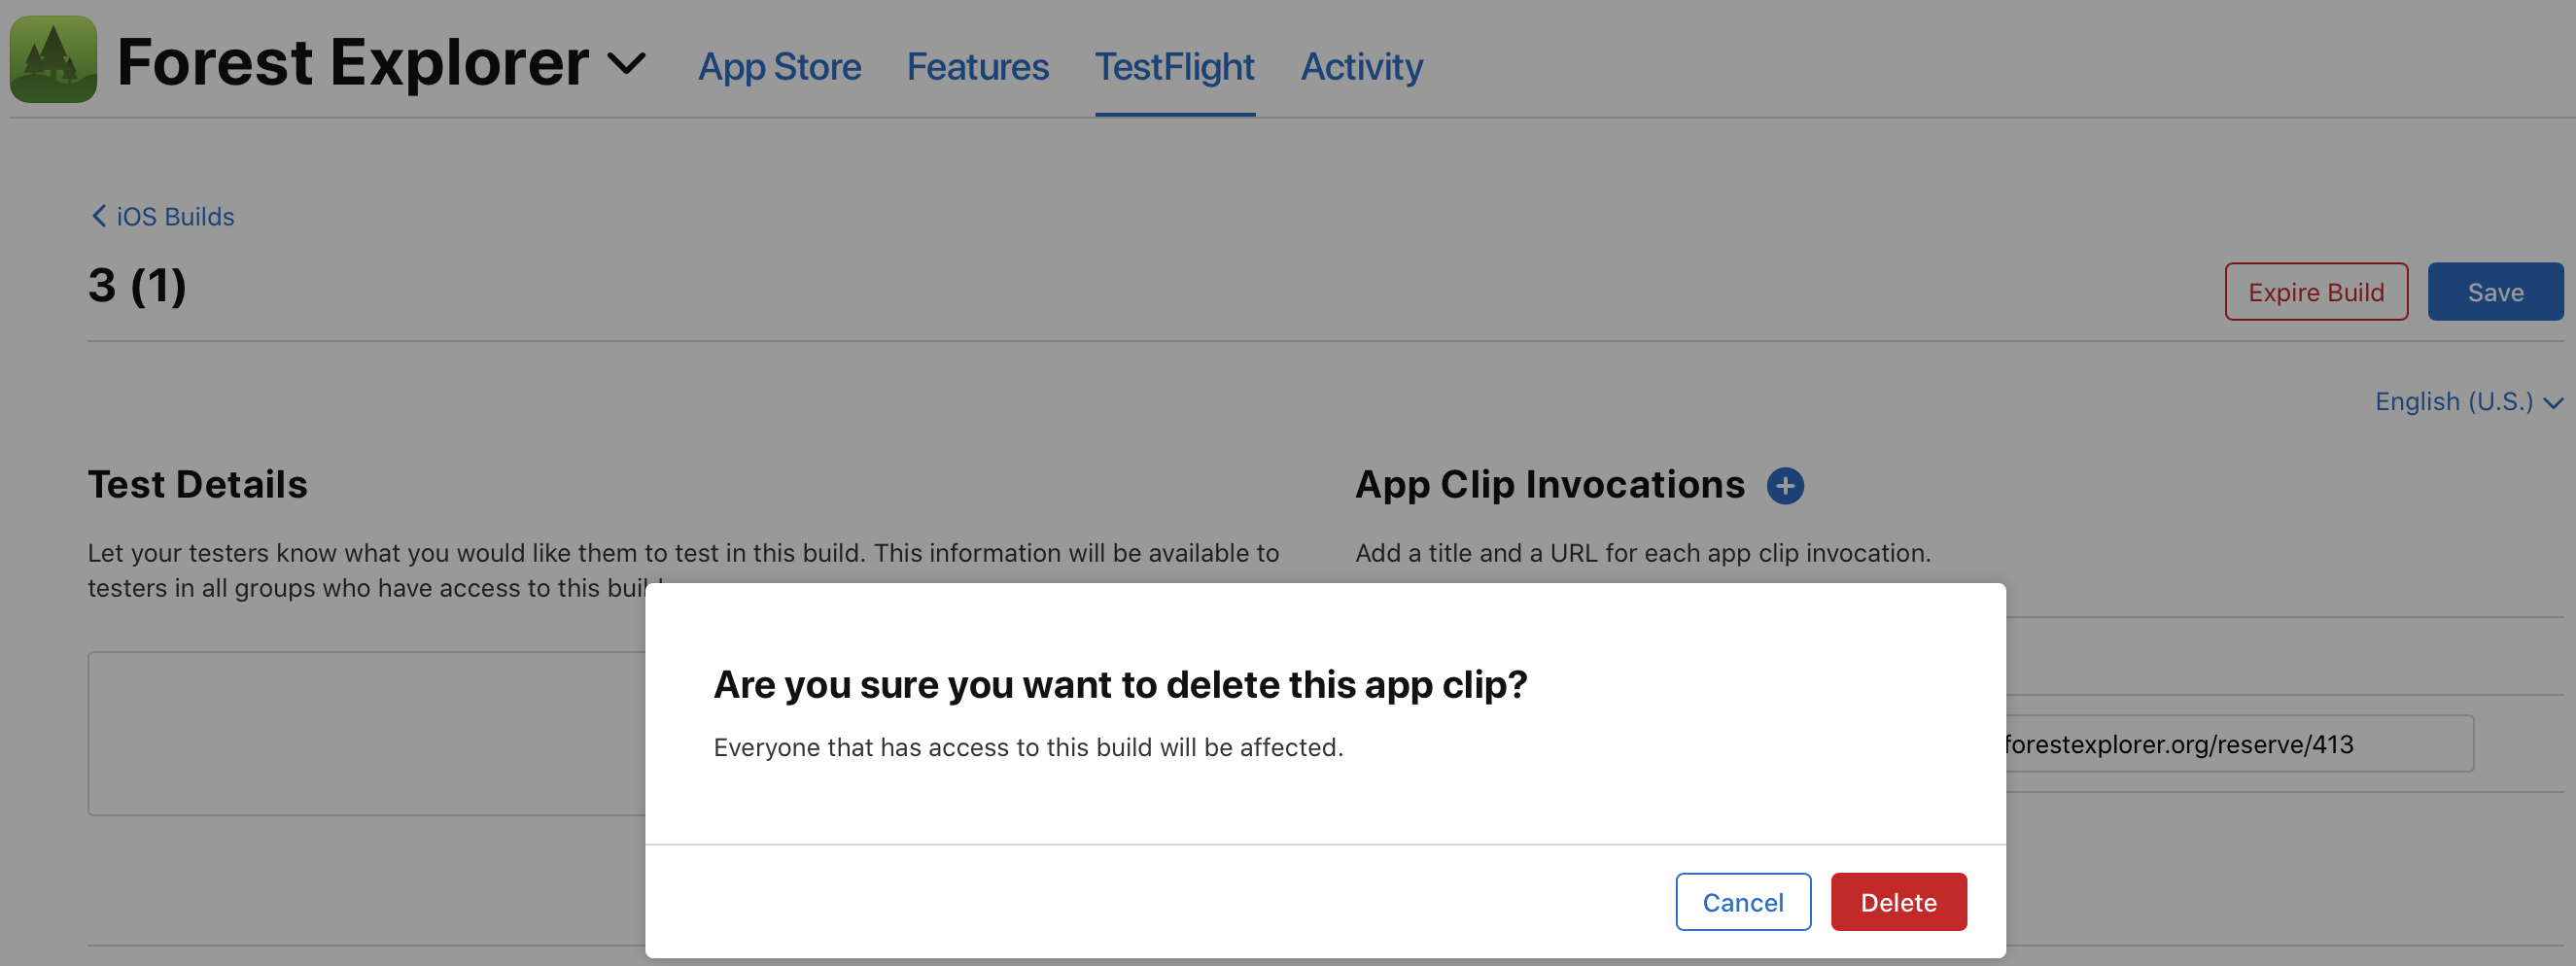This screenshot has width=2576, height=966.
Task: Open App Clip Invocations with the plus icon
Action: pyautogui.click(x=1786, y=485)
